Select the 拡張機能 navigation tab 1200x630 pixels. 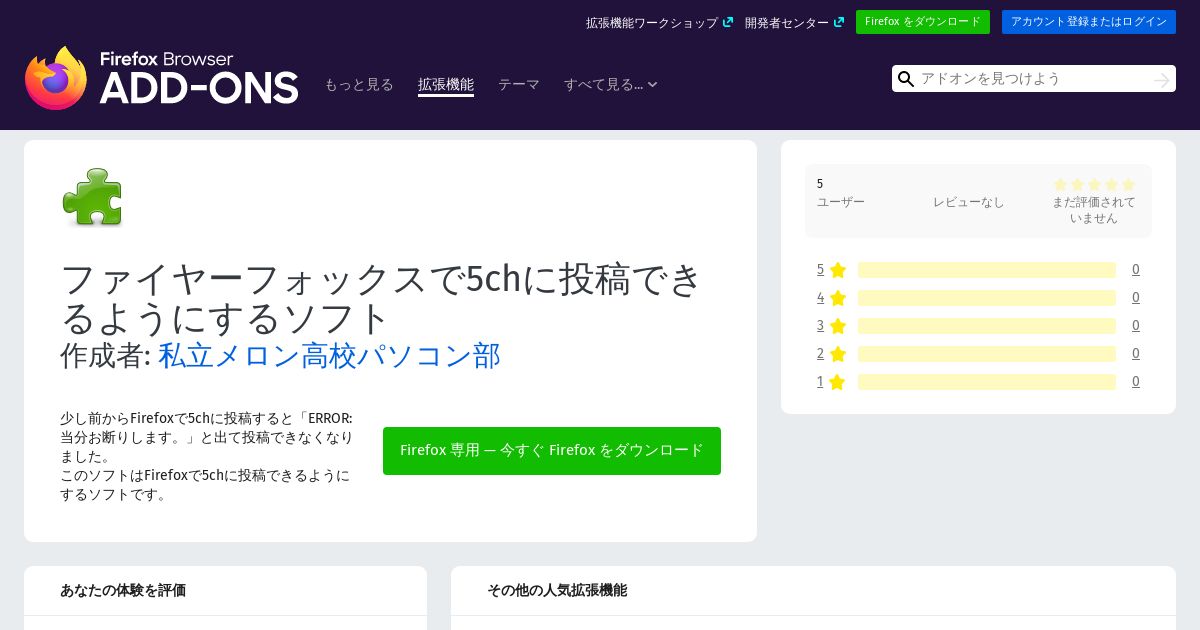446,85
